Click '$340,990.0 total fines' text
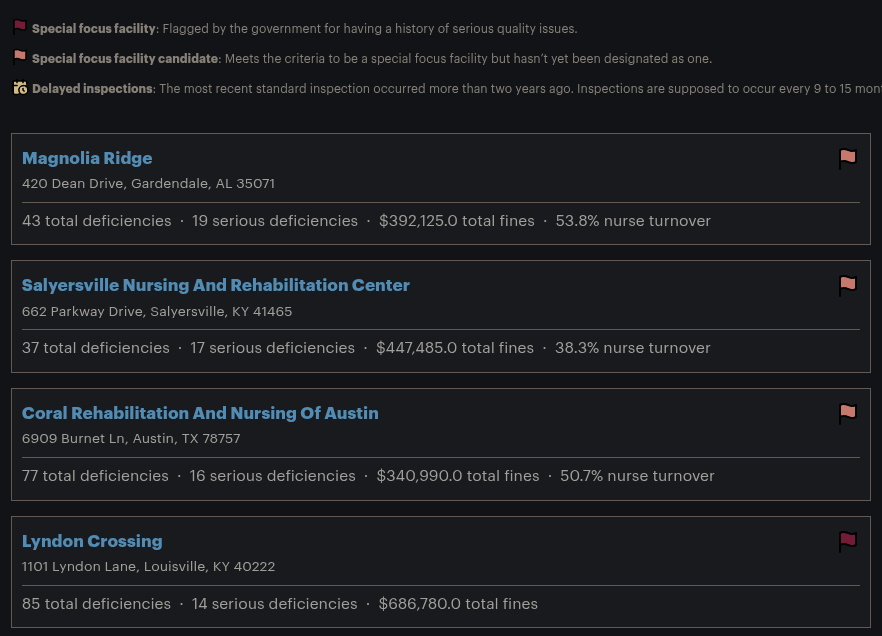The image size is (882, 636). pos(458,476)
